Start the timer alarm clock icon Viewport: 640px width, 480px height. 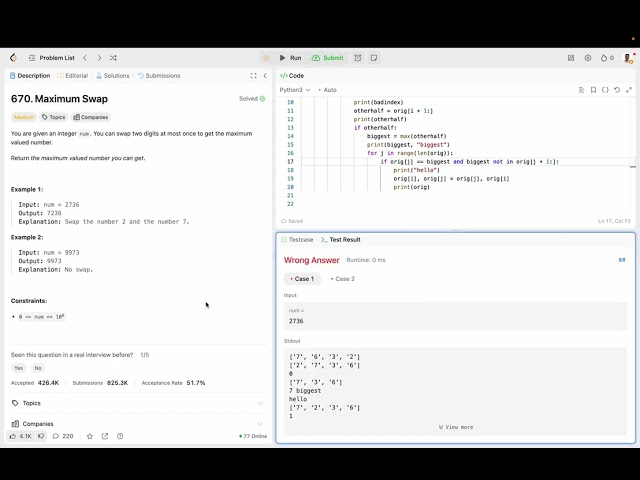(358, 58)
